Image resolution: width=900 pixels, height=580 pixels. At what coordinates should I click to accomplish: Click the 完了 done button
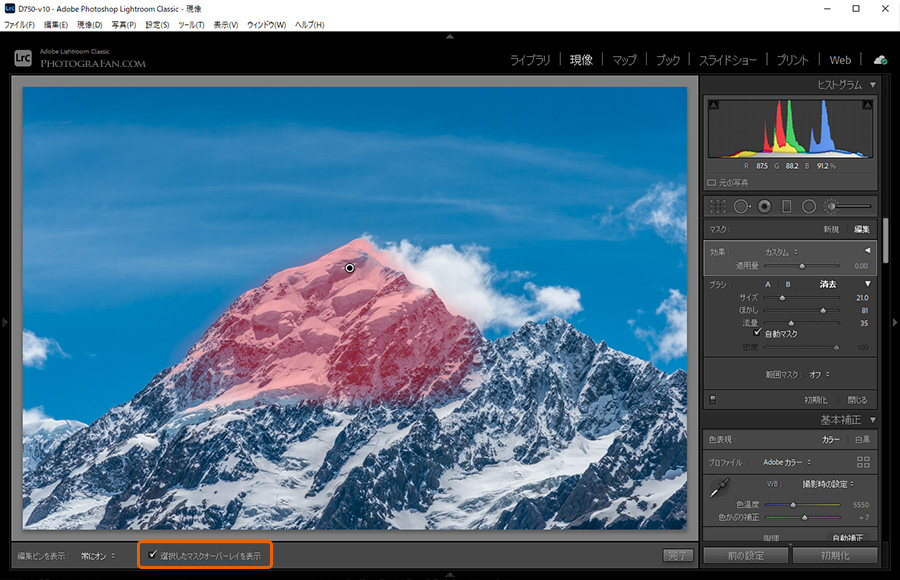678,555
